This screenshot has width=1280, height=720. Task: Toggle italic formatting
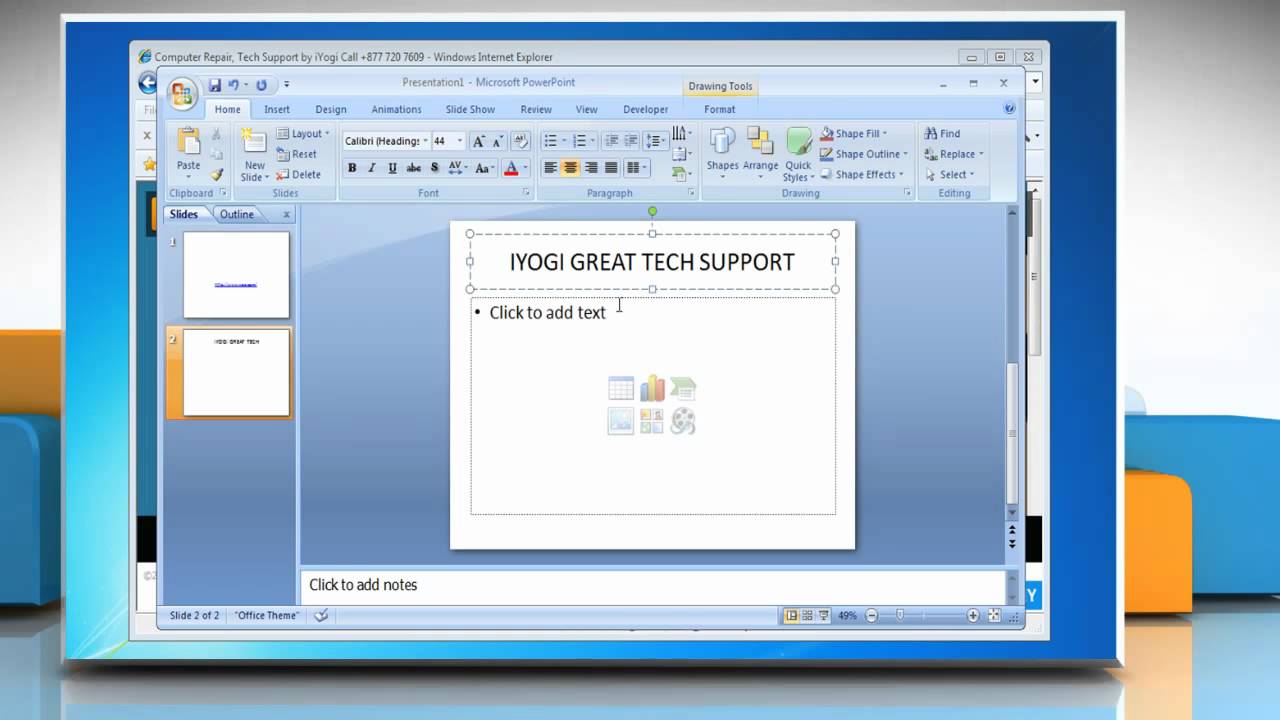(x=372, y=168)
